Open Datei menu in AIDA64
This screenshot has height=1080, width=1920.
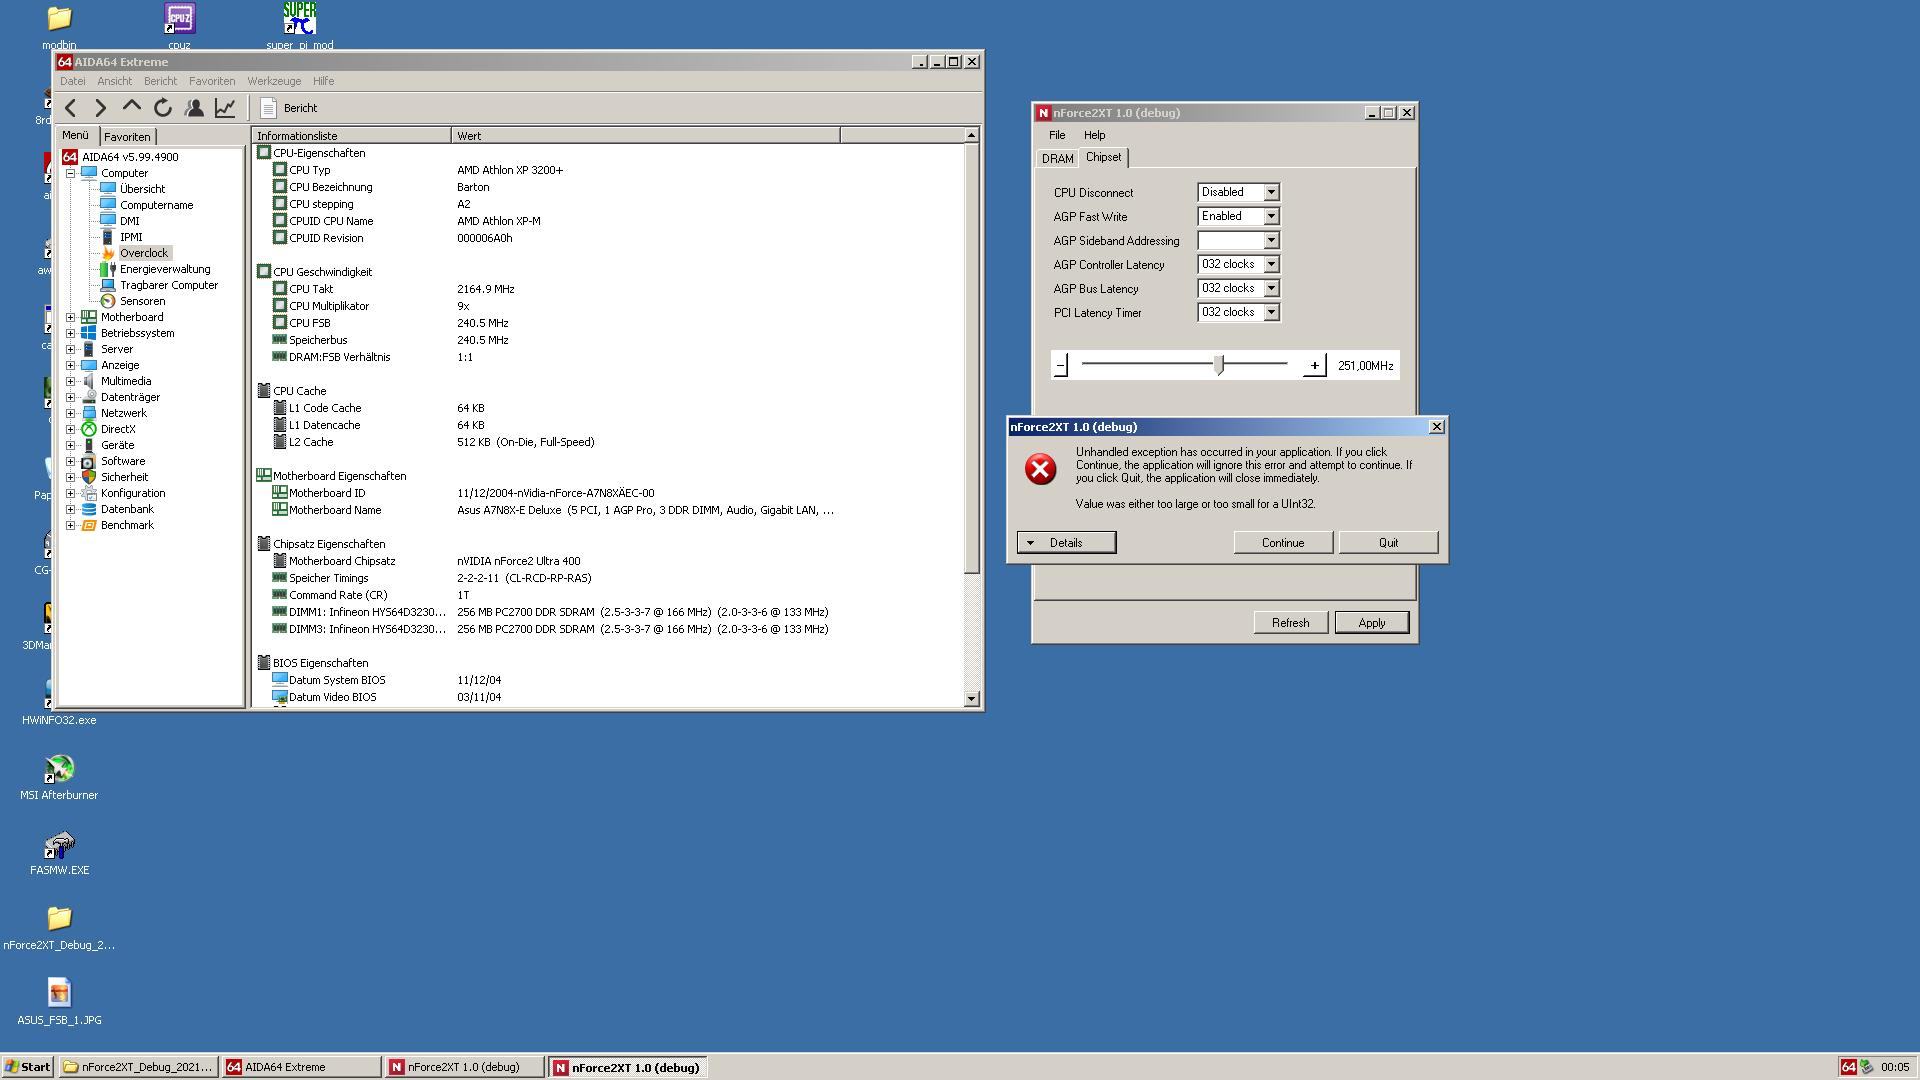72,81
